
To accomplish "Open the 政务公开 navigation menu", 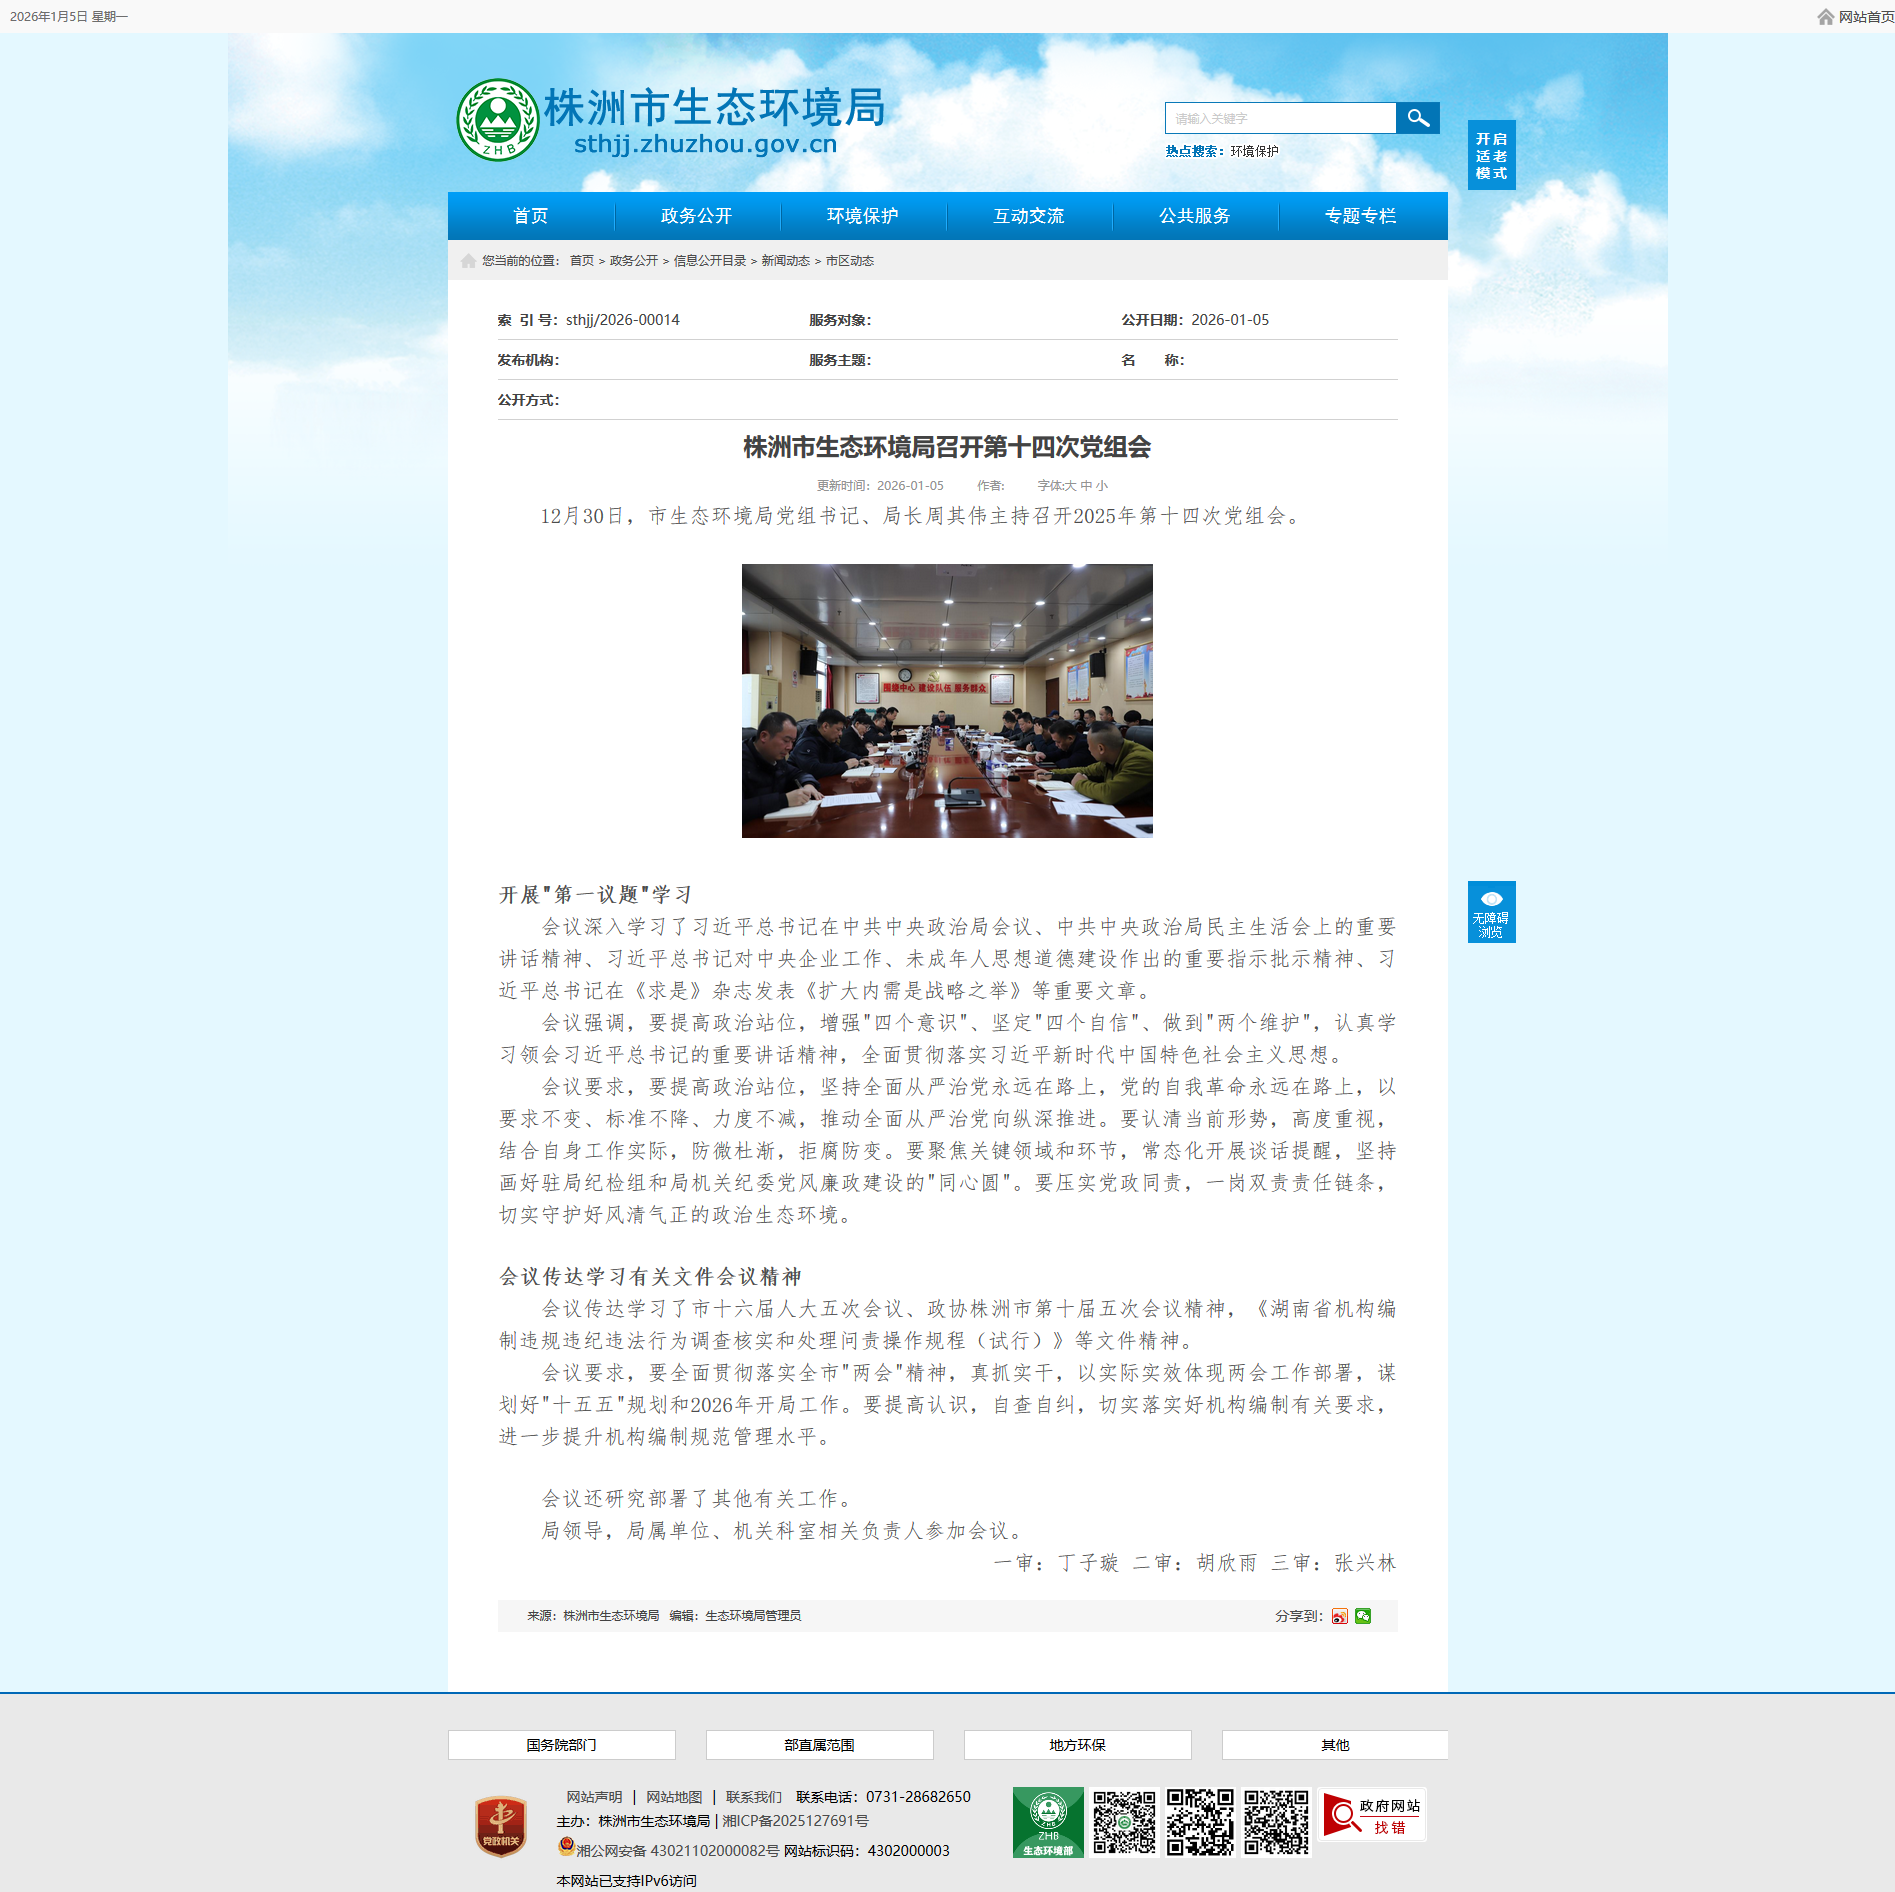I will [696, 216].
